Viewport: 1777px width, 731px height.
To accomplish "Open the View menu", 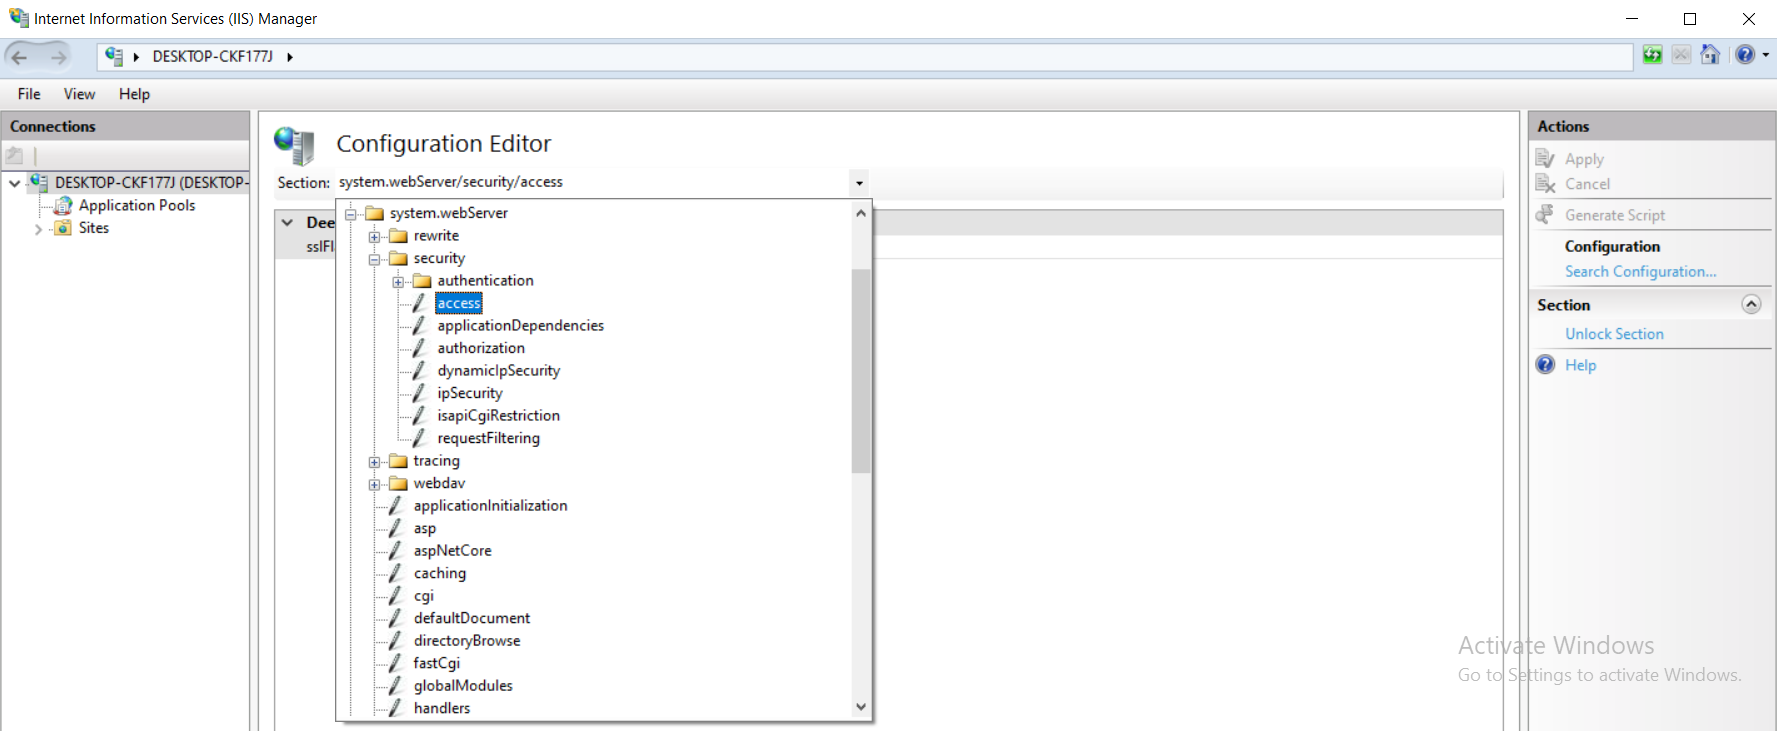I will click(x=79, y=94).
